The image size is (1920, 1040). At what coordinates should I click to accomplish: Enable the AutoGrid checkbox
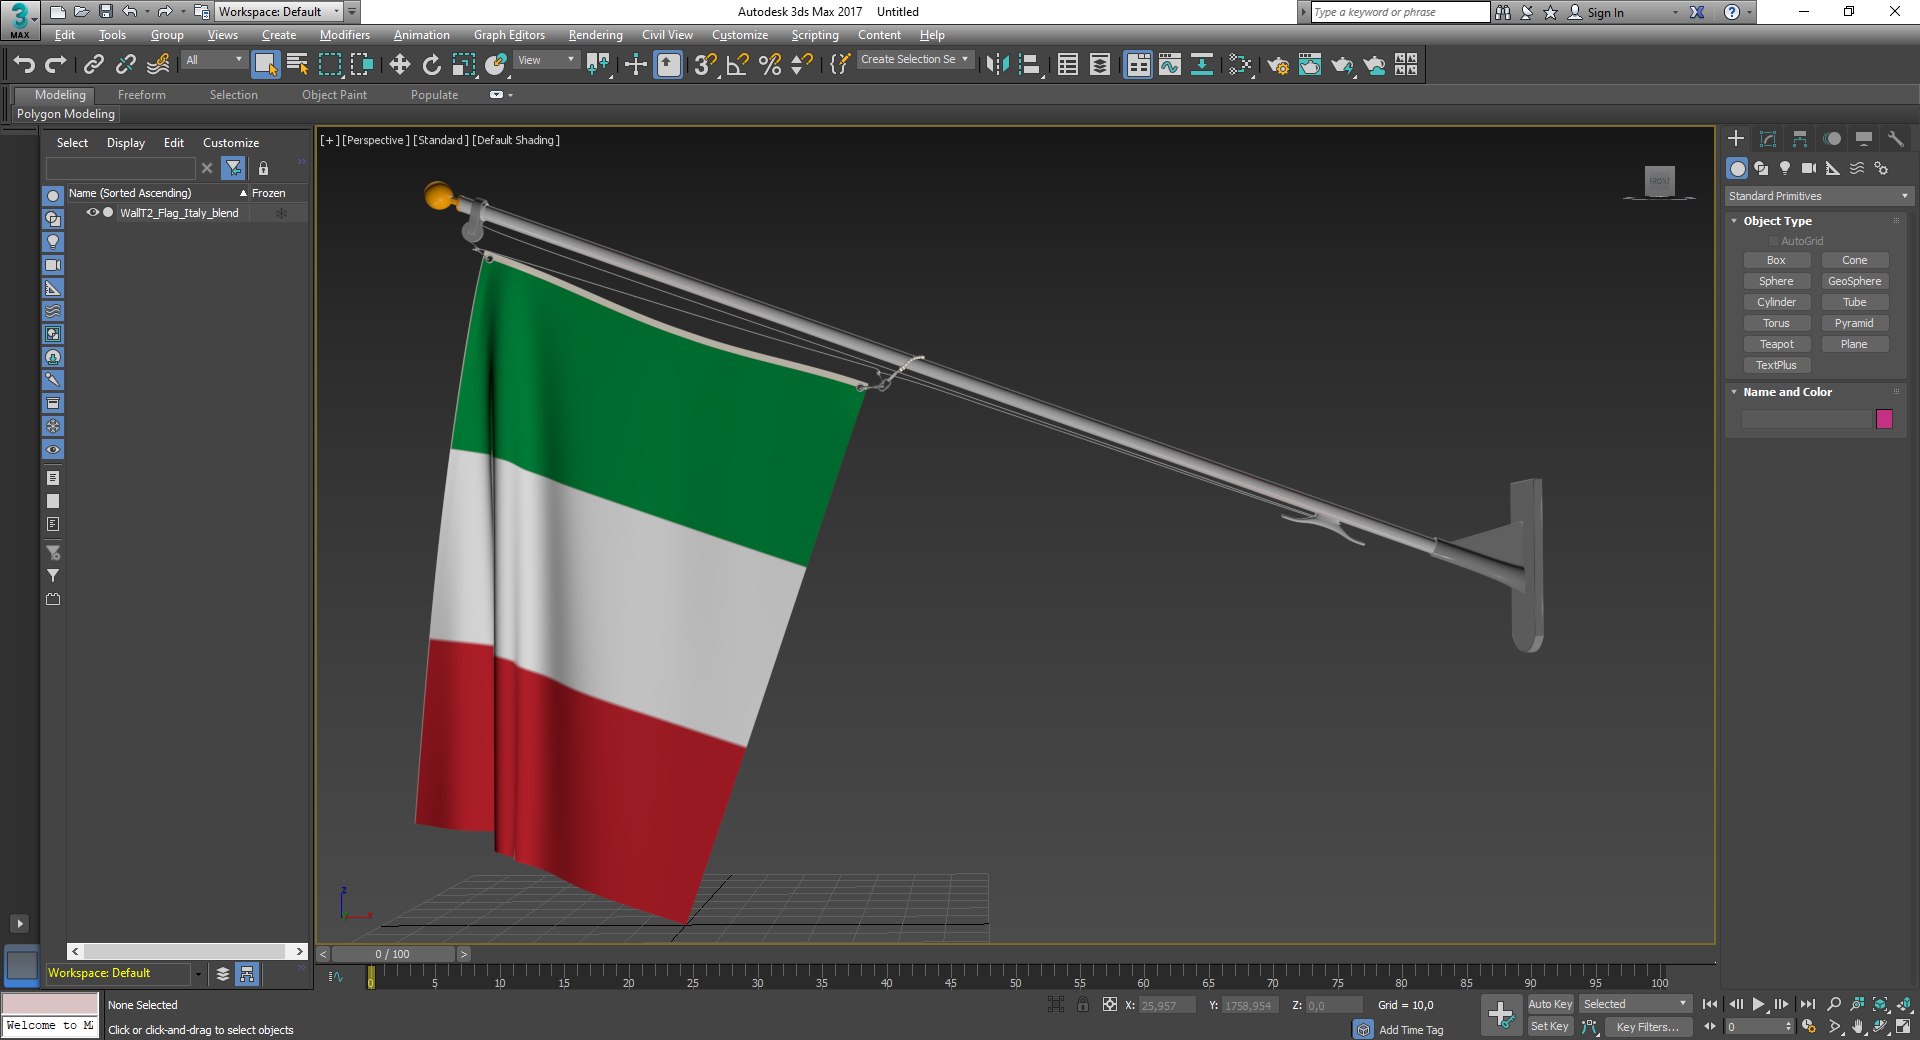(x=1774, y=241)
